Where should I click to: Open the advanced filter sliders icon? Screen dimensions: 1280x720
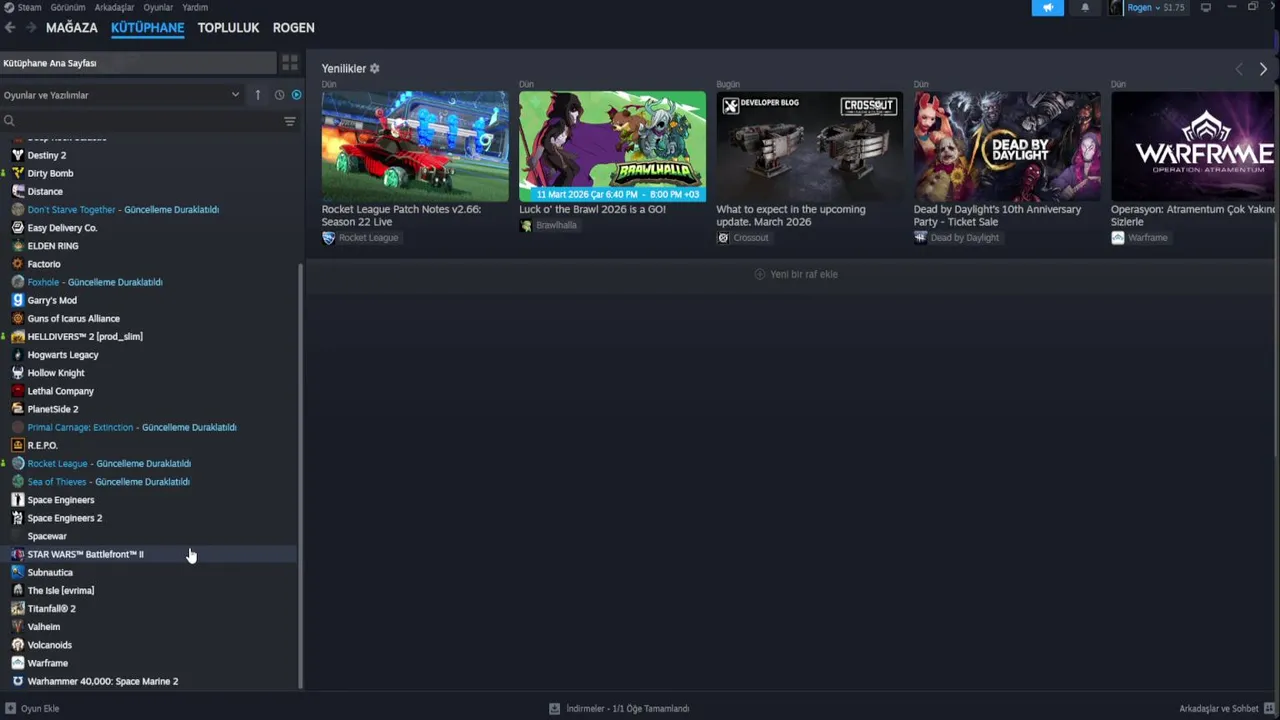290,121
